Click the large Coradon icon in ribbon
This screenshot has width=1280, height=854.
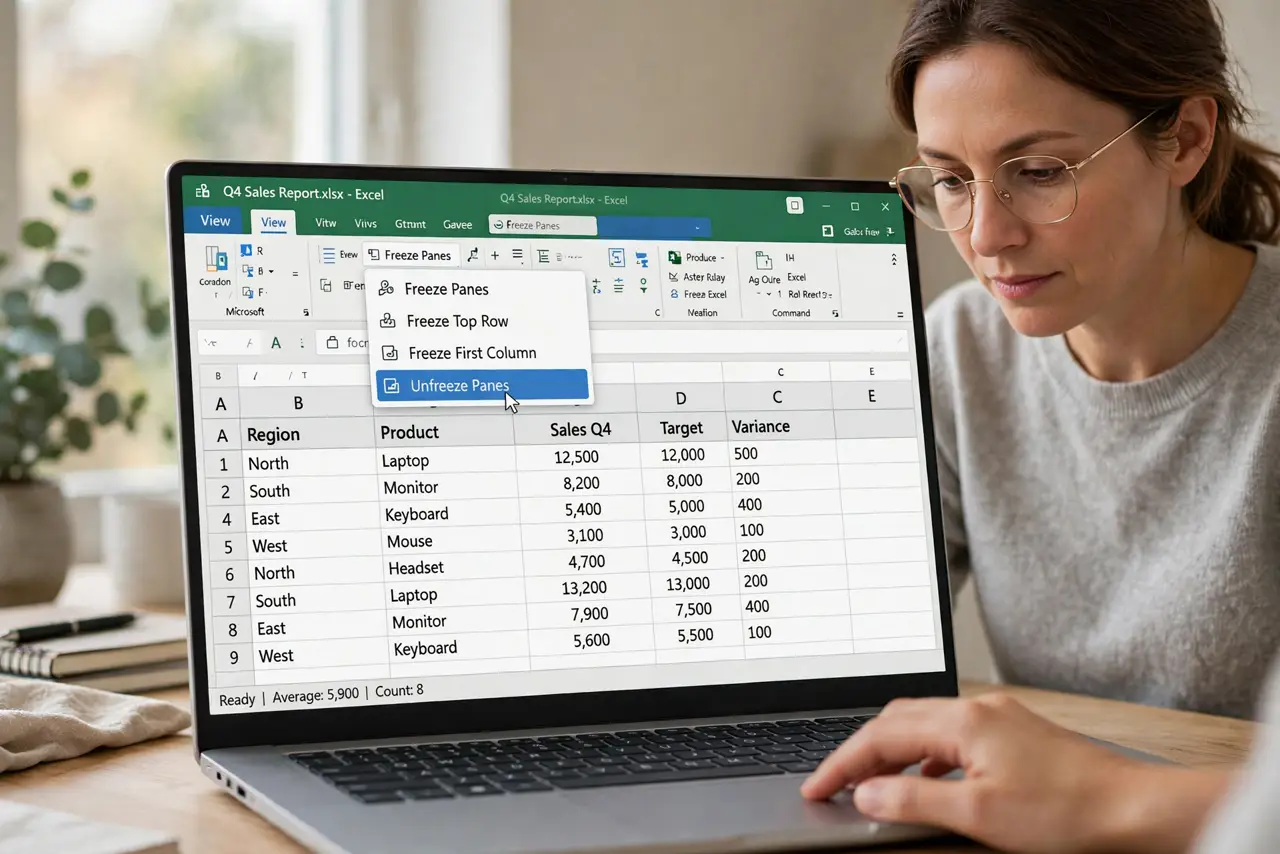tap(215, 260)
